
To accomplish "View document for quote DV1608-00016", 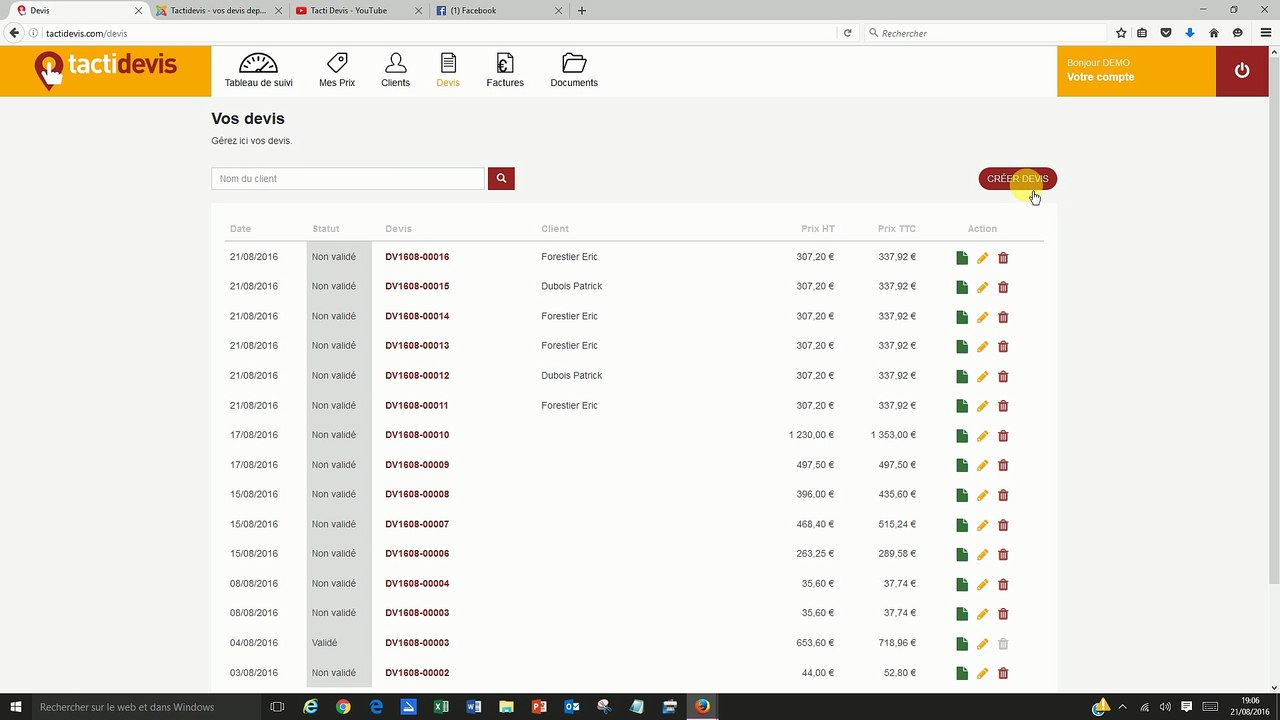I will click(x=962, y=258).
